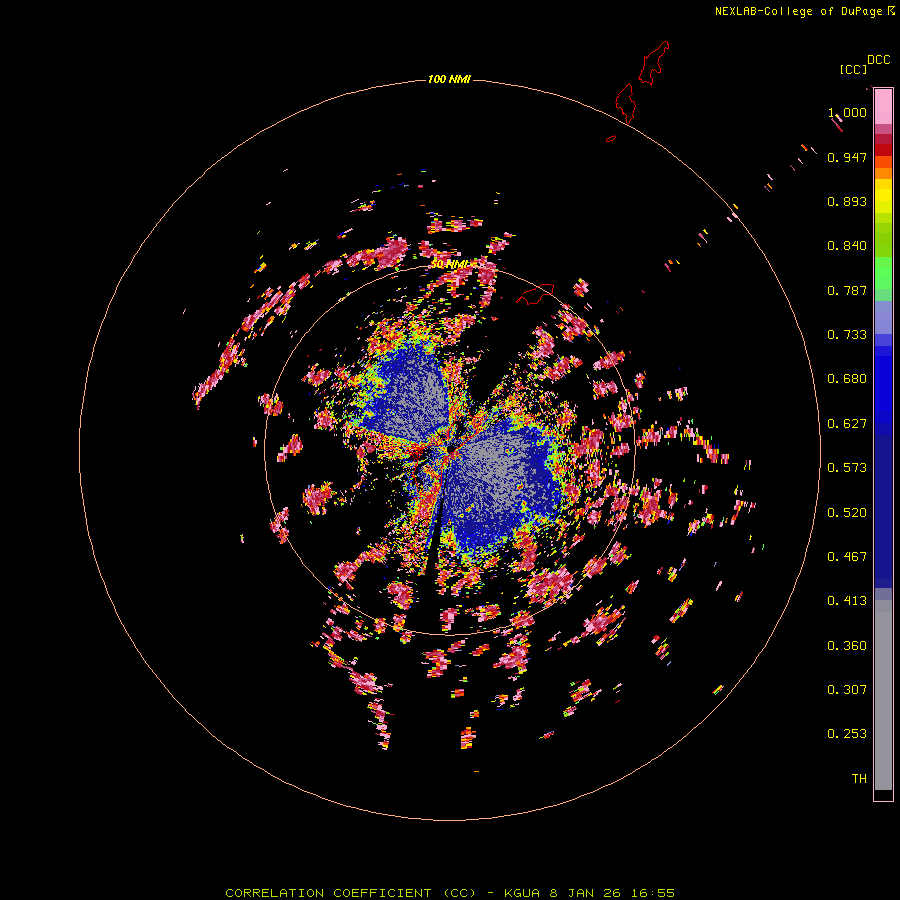Click the red island outline inside 50 NMI ring
This screenshot has height=900, width=900.
pyautogui.click(x=535, y=294)
